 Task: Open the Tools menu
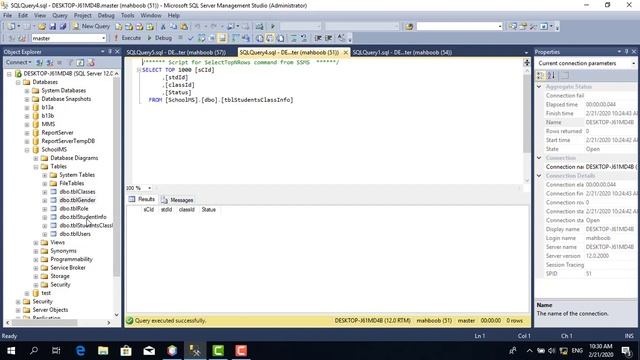127,16
